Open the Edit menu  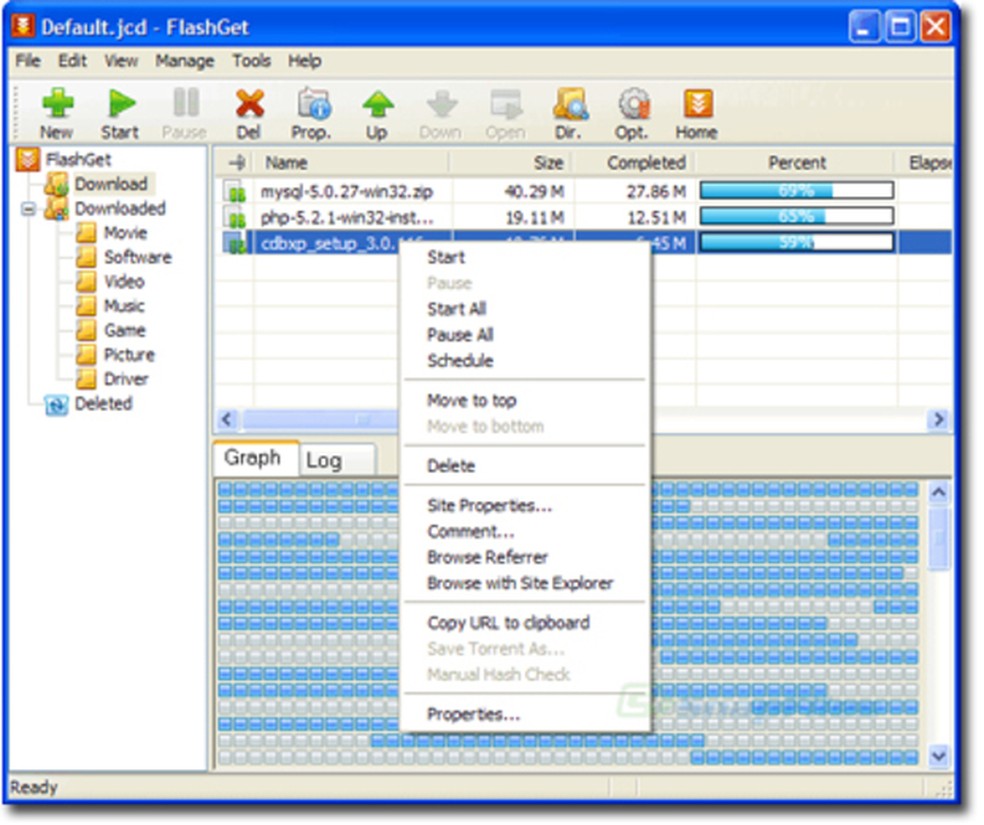pyautogui.click(x=72, y=61)
